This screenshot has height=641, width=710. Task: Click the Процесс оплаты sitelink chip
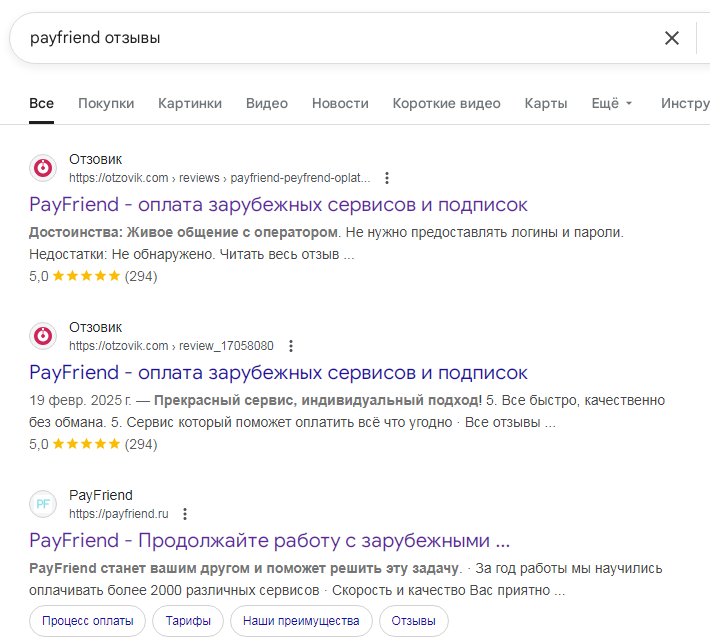[x=87, y=621]
